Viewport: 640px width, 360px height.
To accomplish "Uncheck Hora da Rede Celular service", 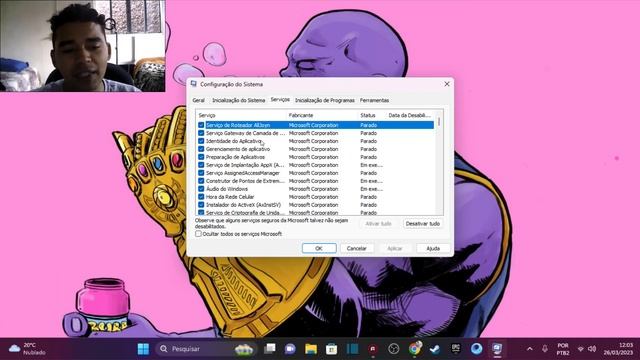I will tap(201, 197).
